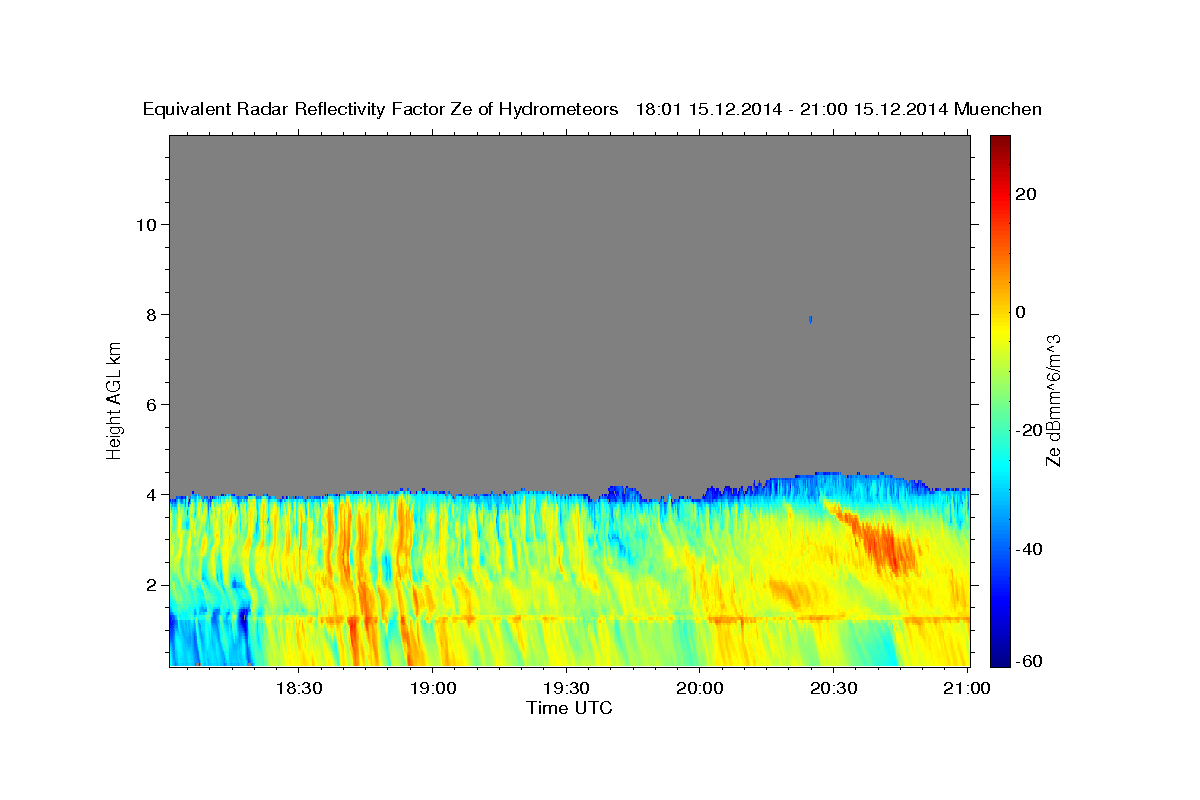Click the 'Ze dBmm^6/m^3' colorbar label
Image resolution: width=1200 pixels, height=800 pixels.
[1053, 400]
